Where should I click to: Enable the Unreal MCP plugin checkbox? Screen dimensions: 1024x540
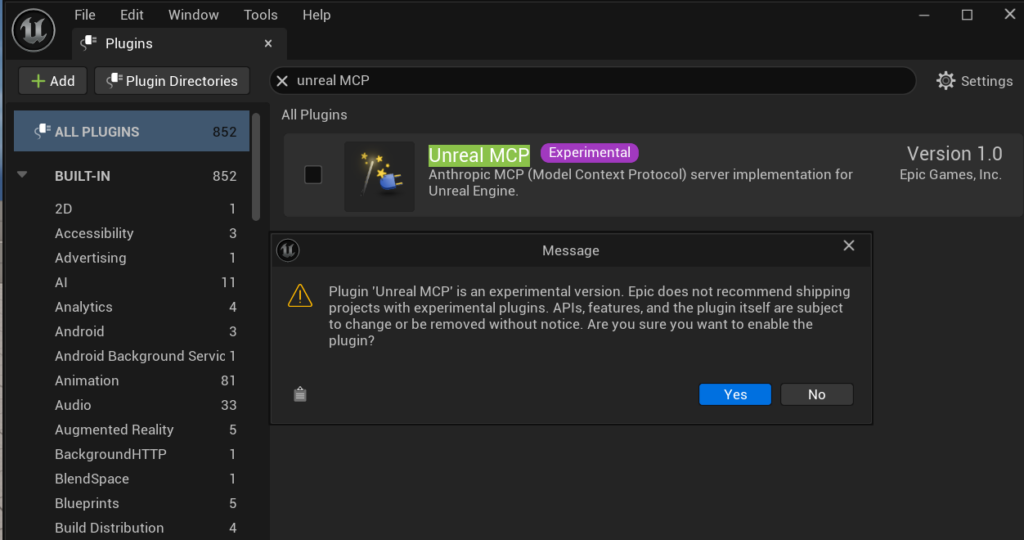tap(313, 174)
